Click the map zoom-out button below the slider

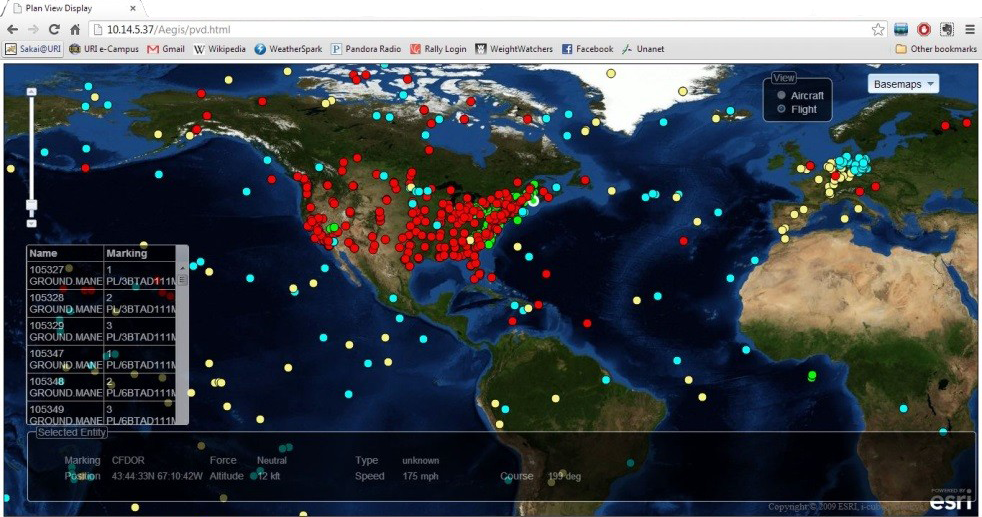pyautogui.click(x=31, y=223)
